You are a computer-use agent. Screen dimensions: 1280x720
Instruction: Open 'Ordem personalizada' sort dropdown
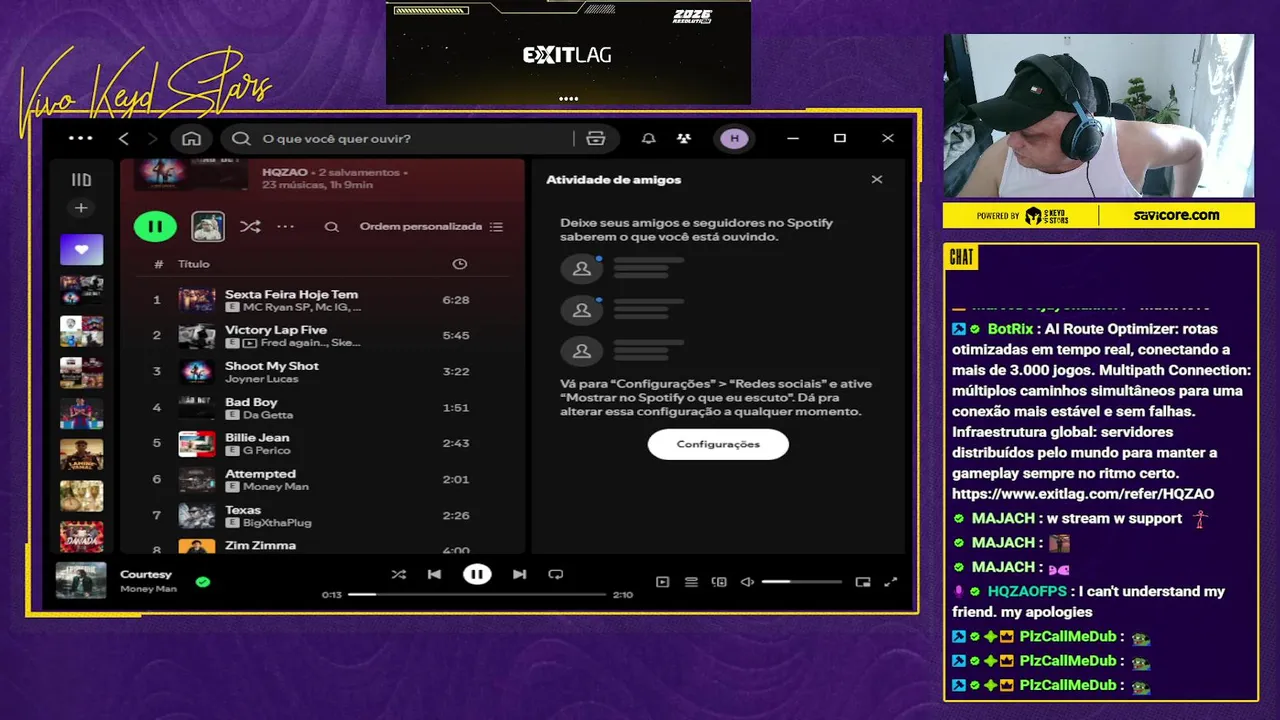pos(431,227)
